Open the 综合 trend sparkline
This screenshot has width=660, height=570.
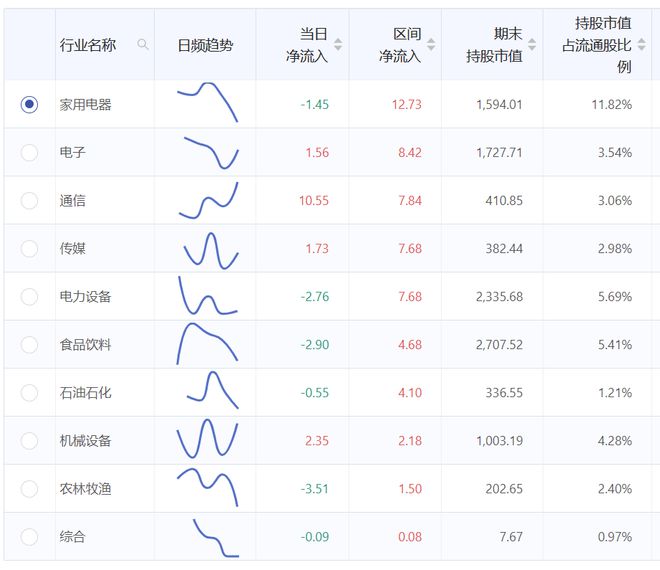point(216,538)
